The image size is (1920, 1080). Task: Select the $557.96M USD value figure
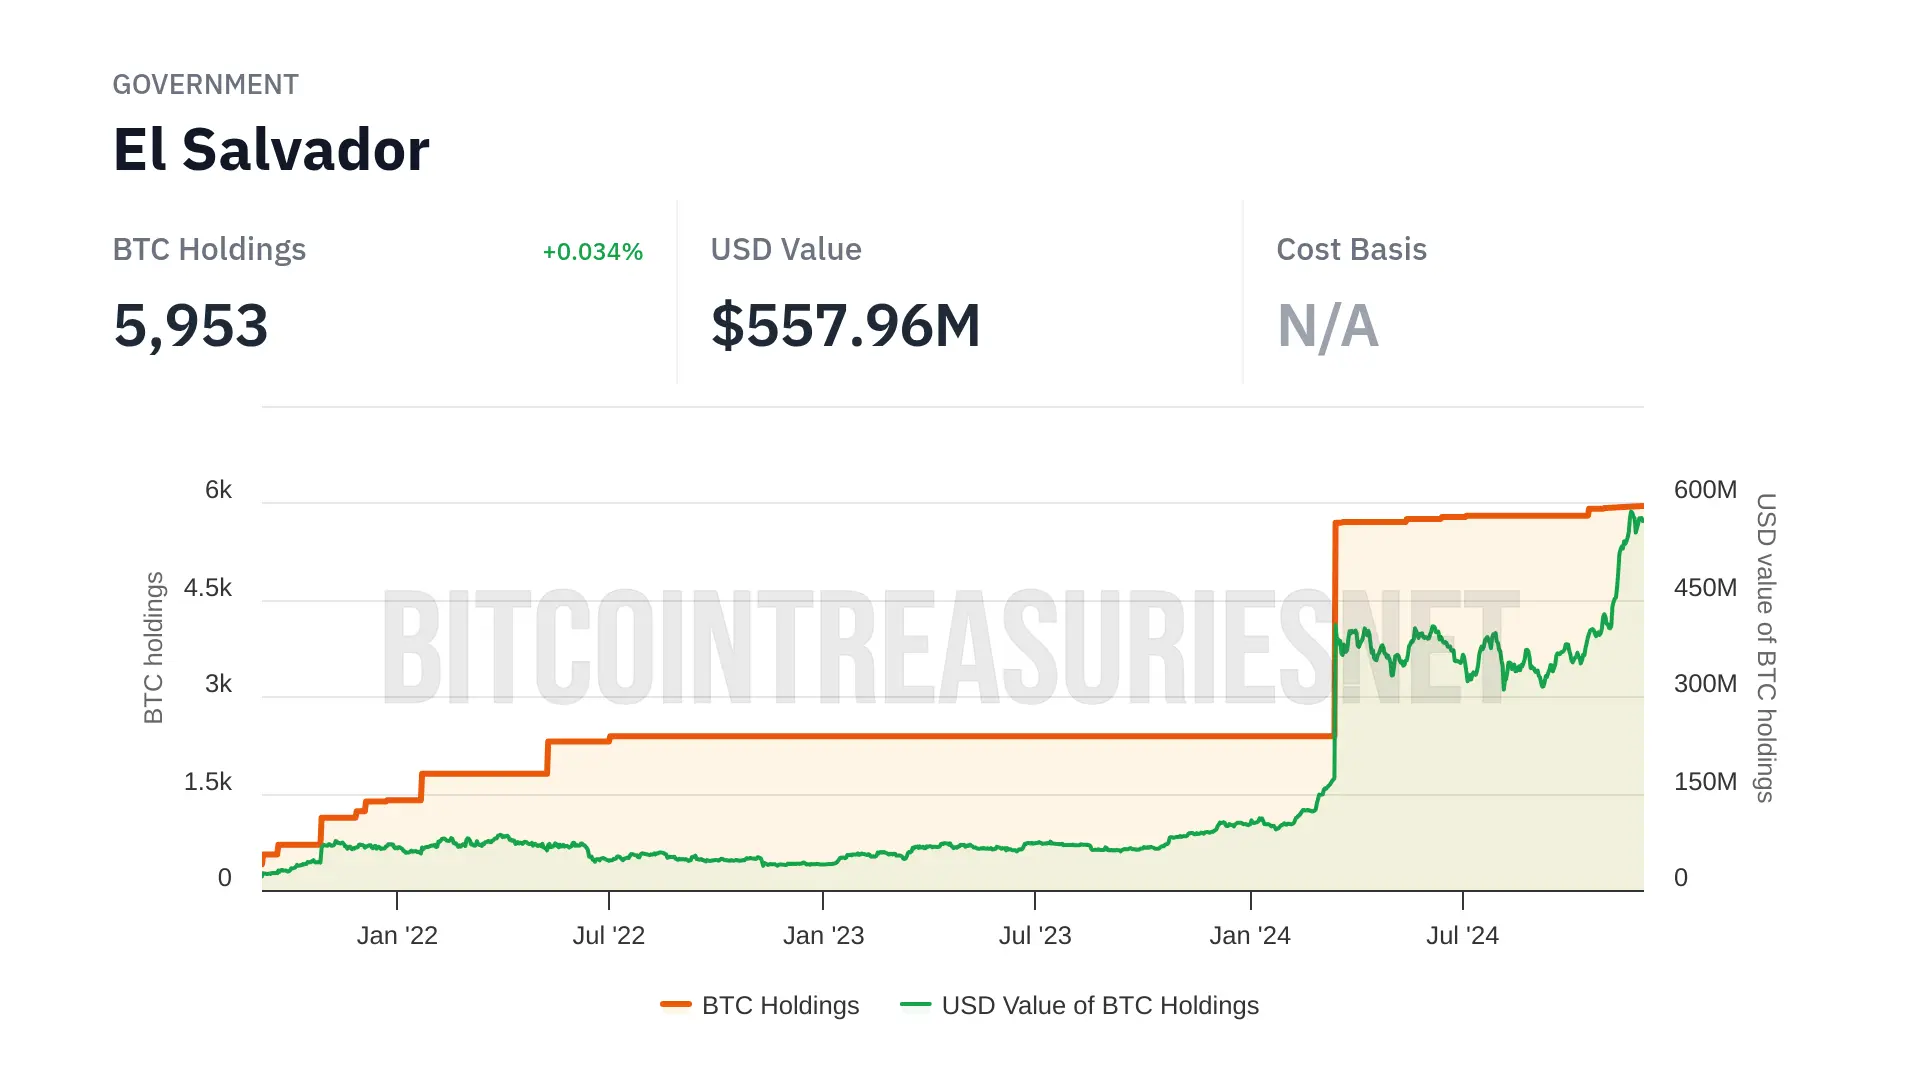tap(845, 326)
